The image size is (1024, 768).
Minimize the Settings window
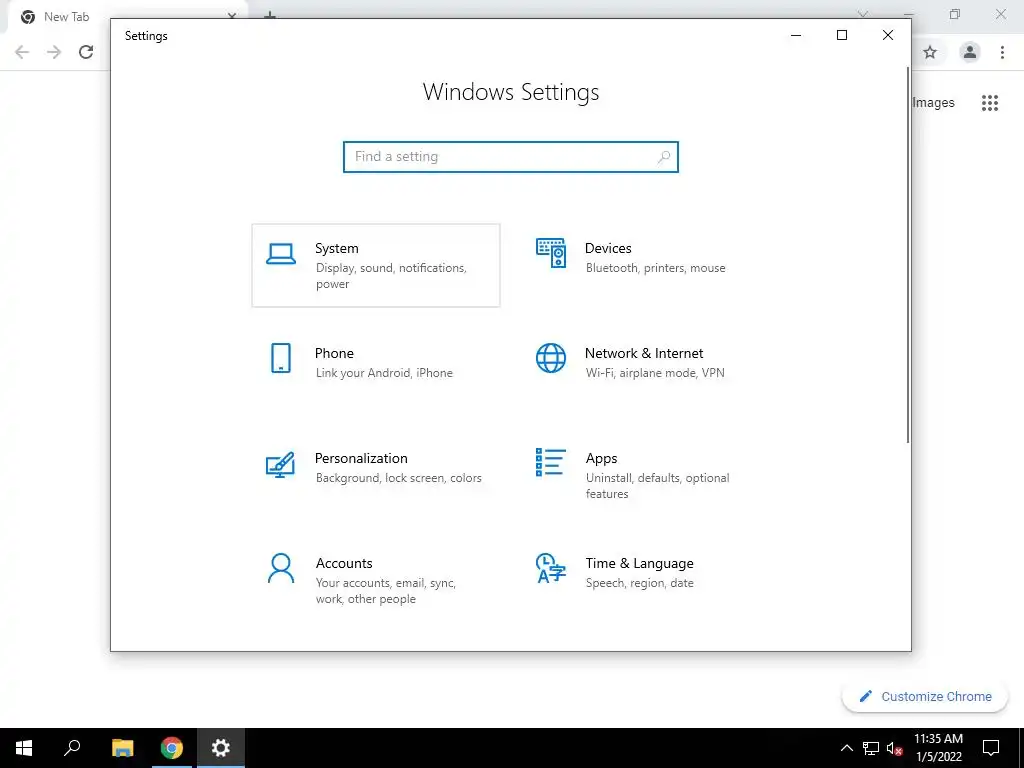click(796, 35)
